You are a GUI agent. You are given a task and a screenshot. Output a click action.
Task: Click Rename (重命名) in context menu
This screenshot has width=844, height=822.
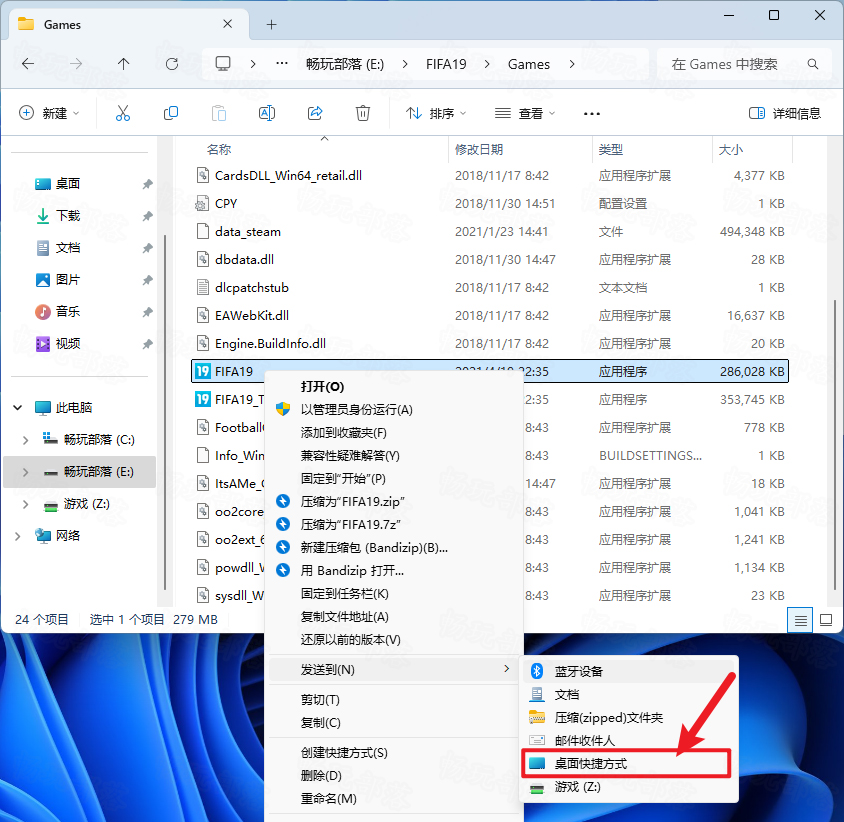(395, 799)
